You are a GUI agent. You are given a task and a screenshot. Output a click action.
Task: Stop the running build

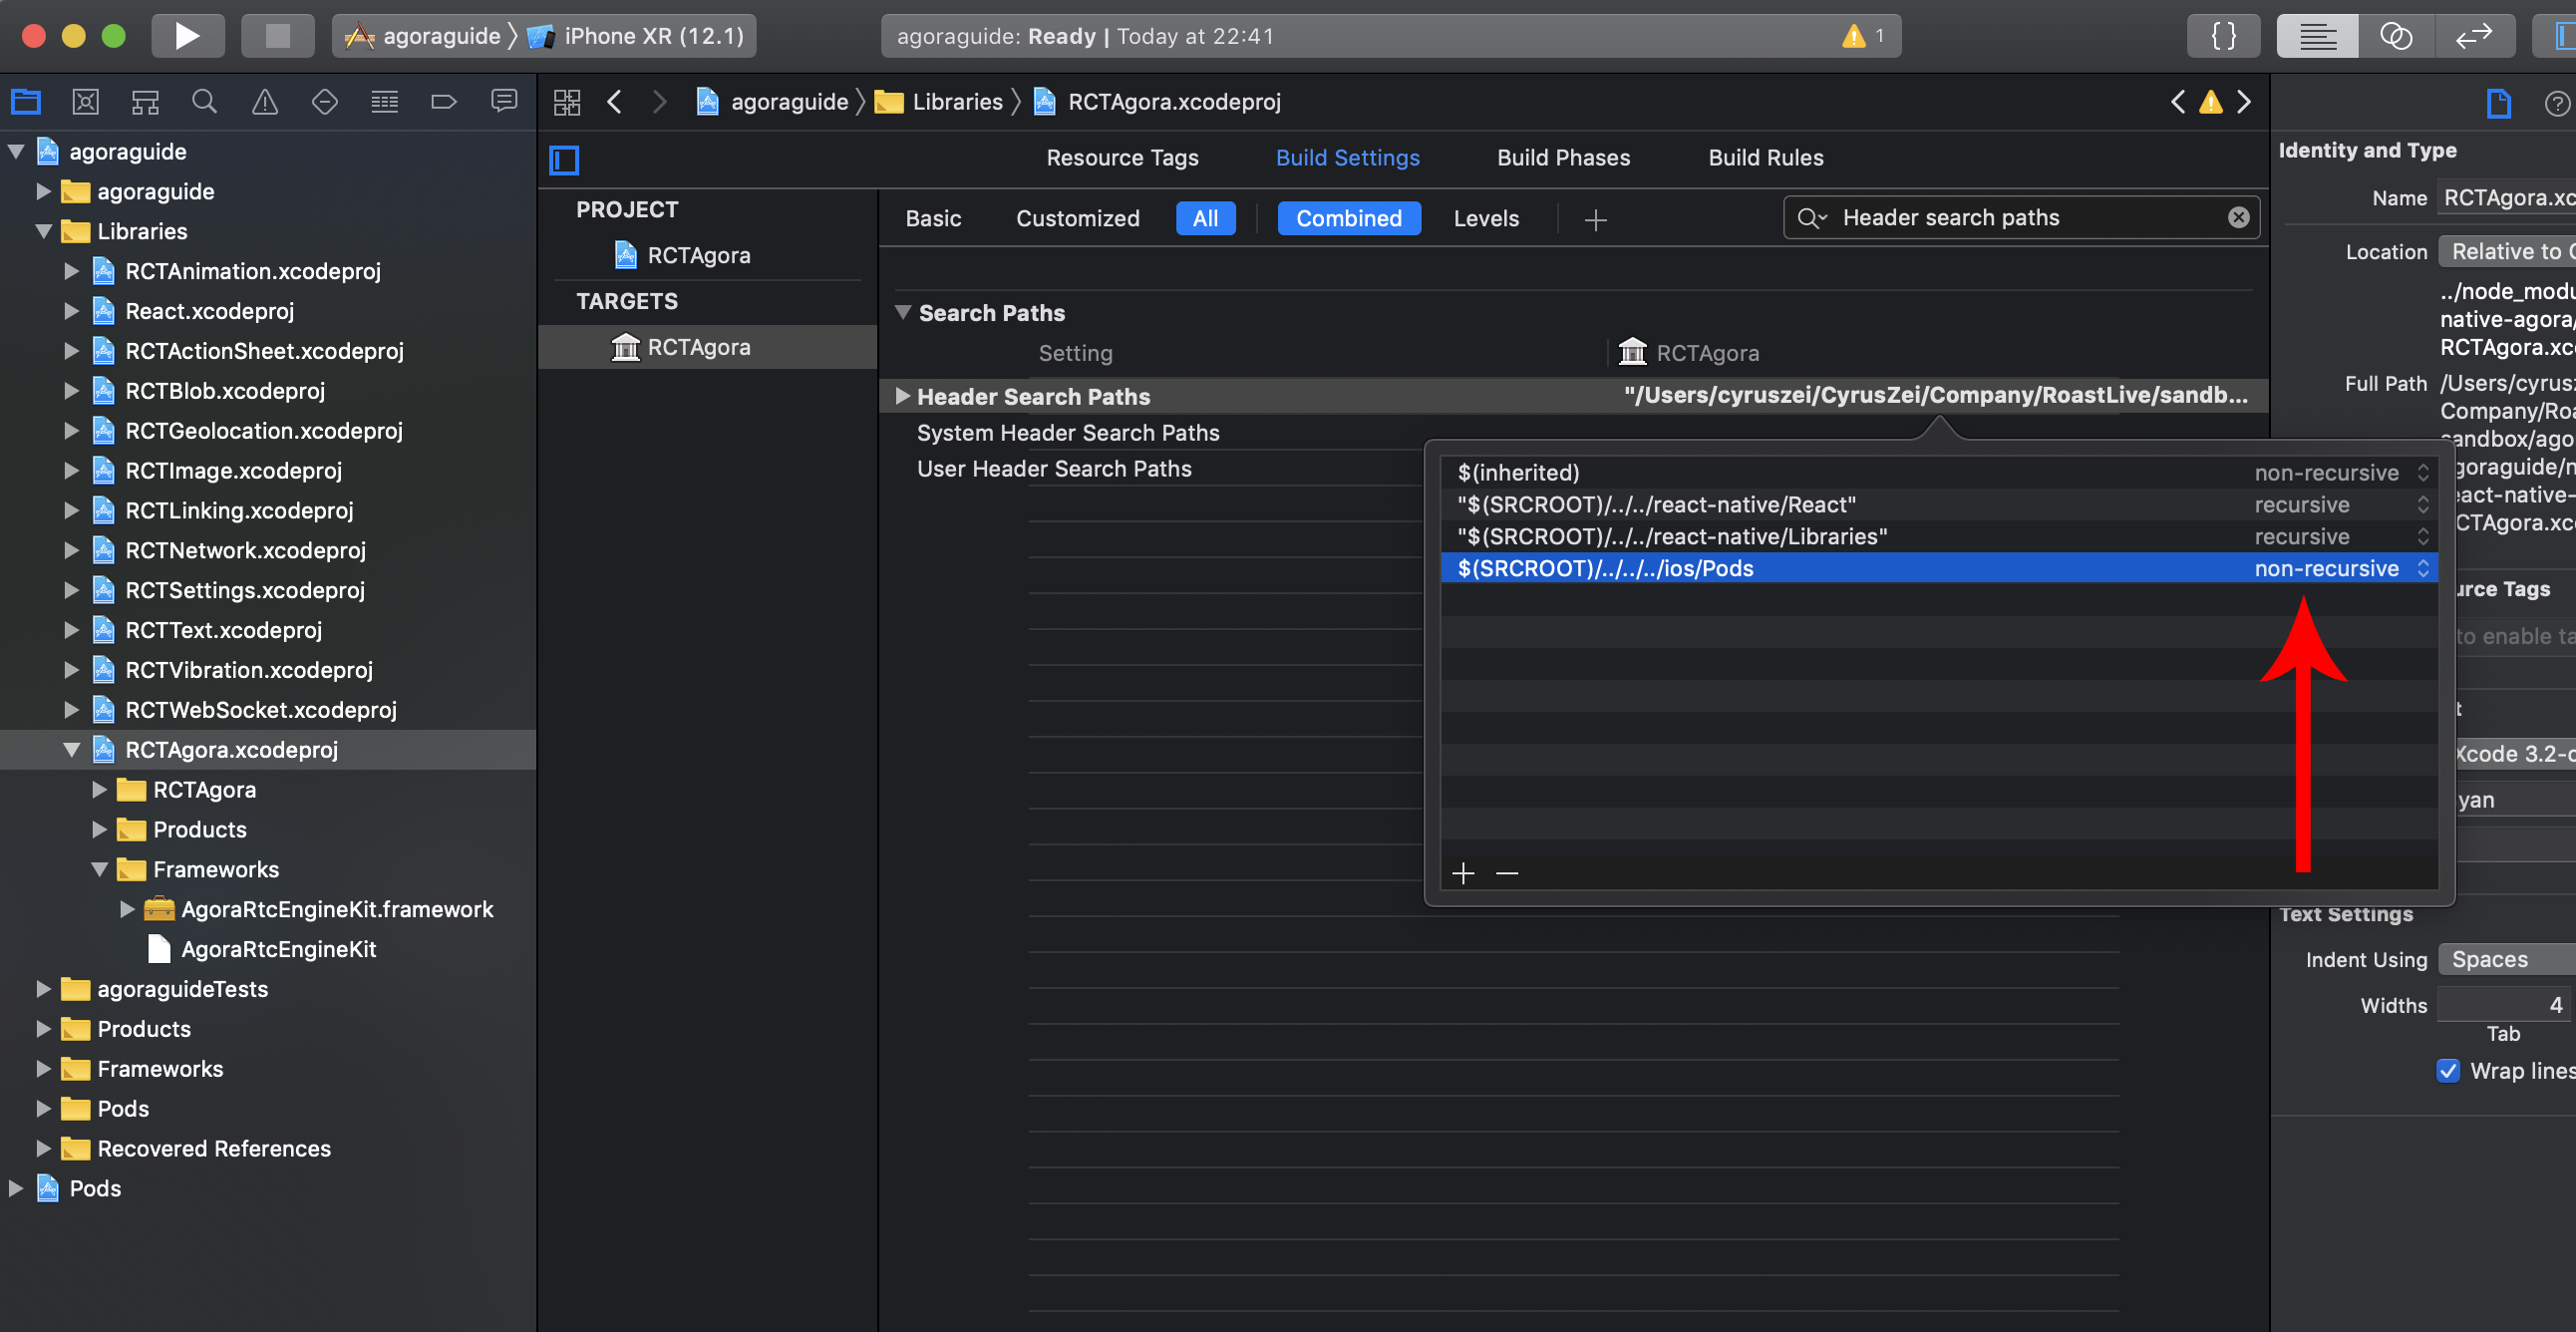pyautogui.click(x=277, y=36)
